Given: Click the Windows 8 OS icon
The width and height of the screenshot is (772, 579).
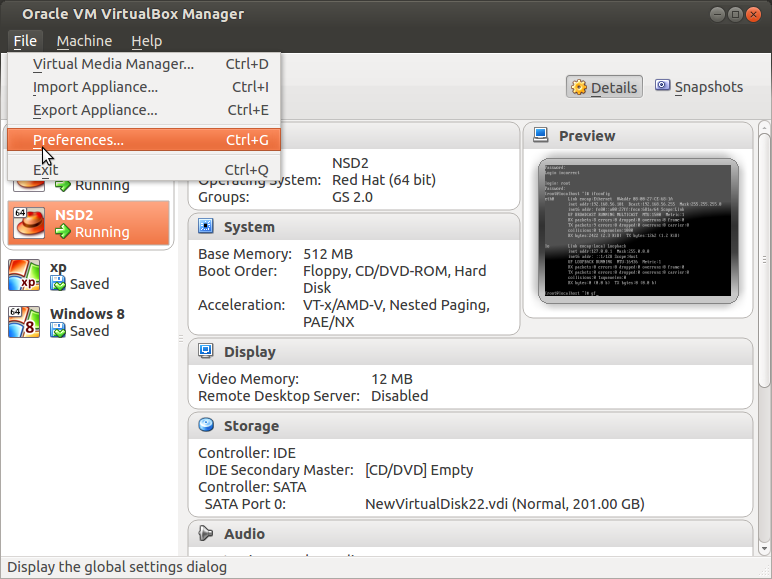Looking at the screenshot, I should click(x=24, y=322).
